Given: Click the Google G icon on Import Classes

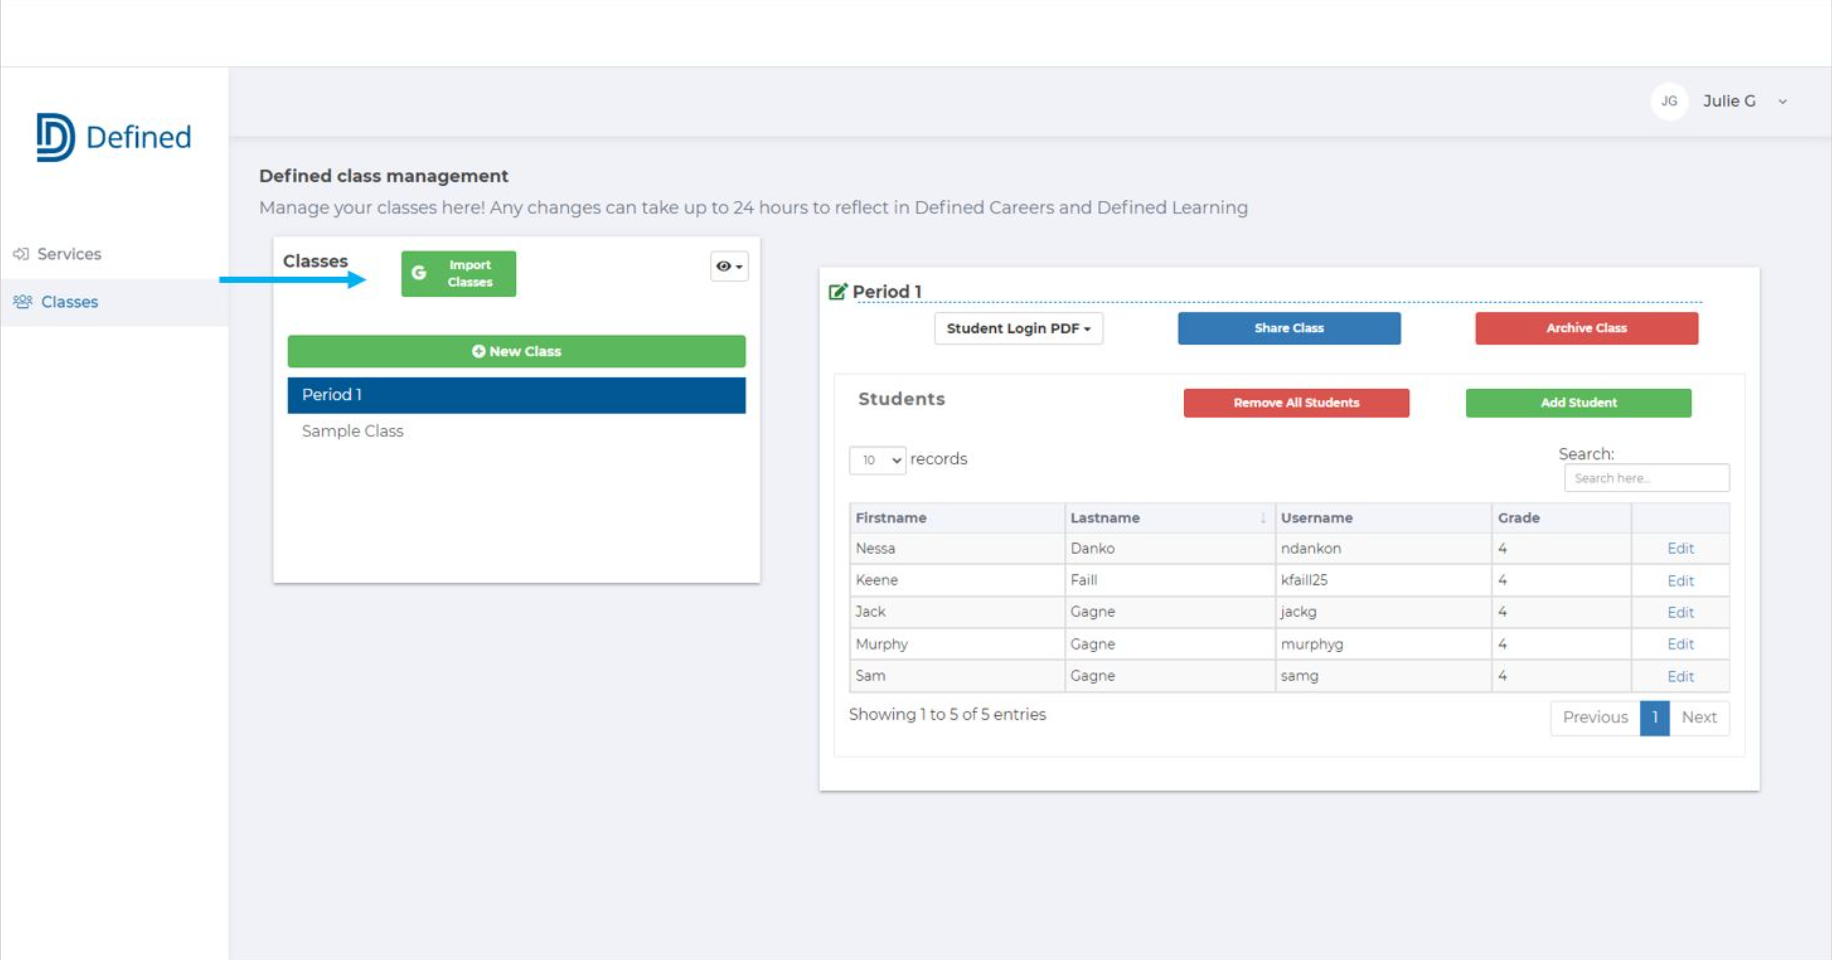Looking at the screenshot, I should point(419,273).
